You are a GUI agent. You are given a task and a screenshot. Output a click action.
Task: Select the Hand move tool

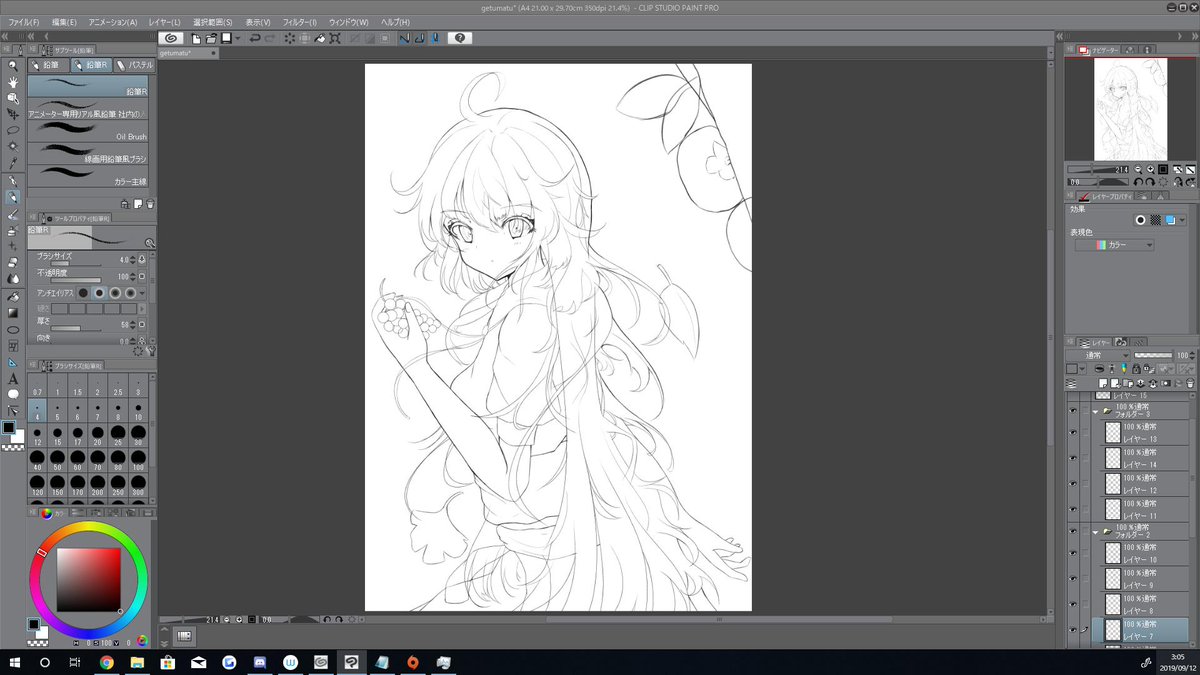[x=13, y=82]
